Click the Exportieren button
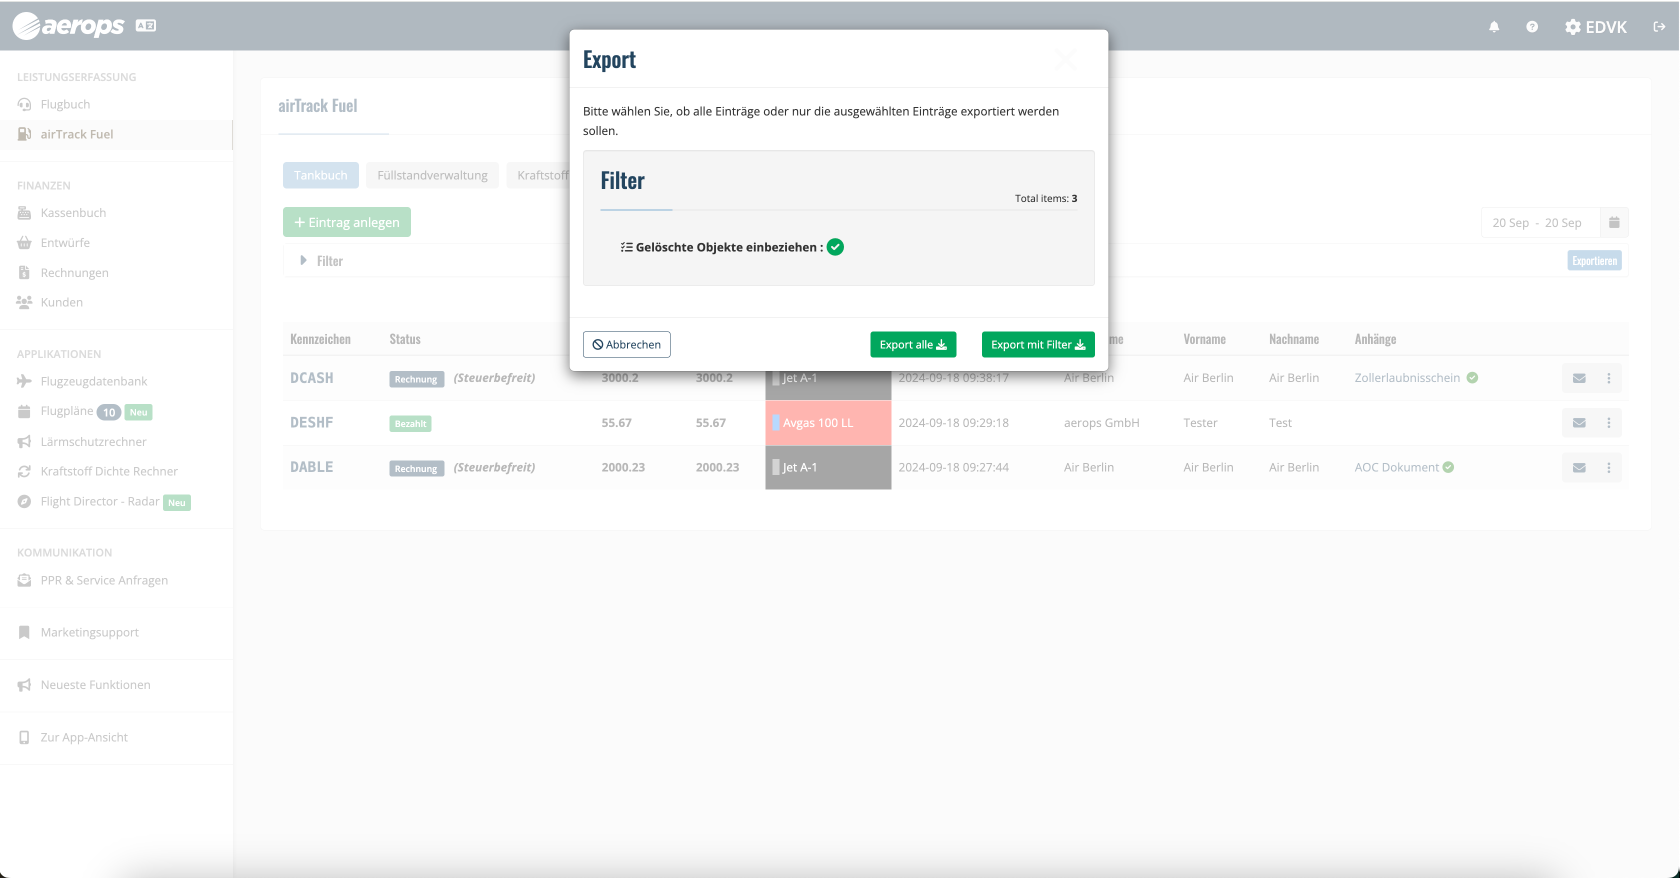The height and width of the screenshot is (878, 1680). coord(1594,261)
